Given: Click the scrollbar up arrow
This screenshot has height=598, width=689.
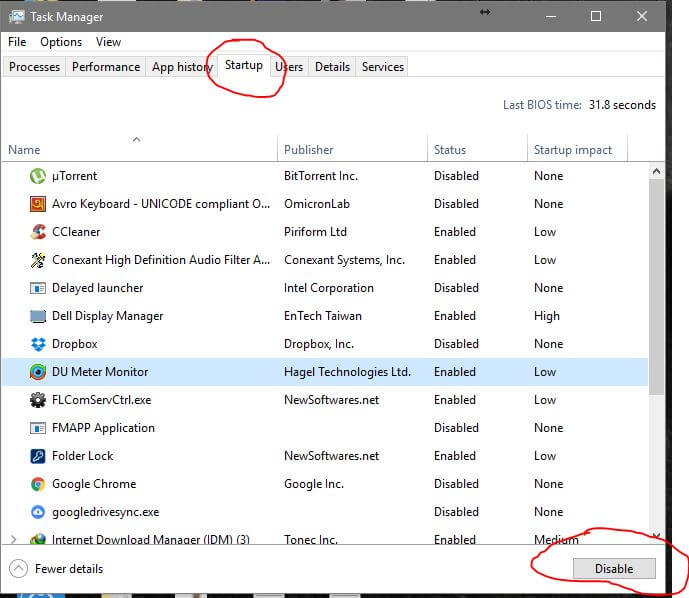Looking at the screenshot, I should coord(656,171).
